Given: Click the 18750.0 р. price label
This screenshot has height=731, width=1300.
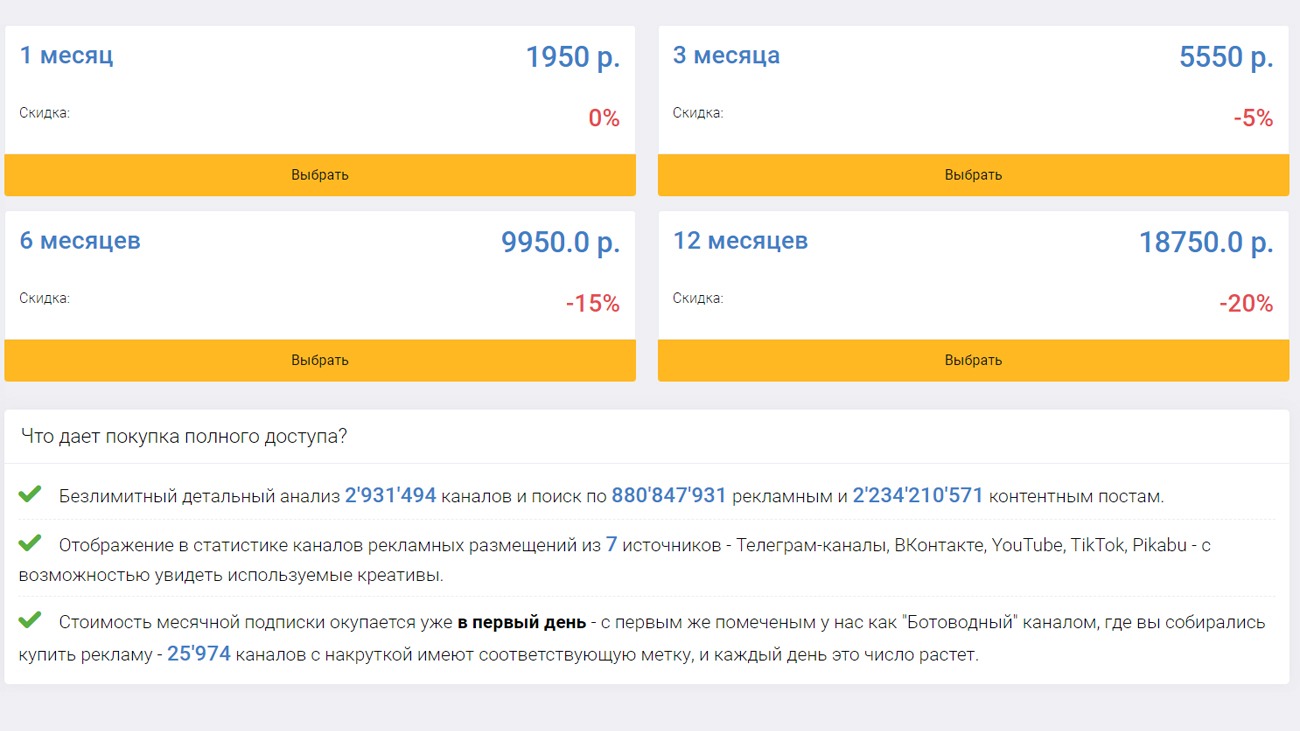Looking at the screenshot, I should tap(1206, 243).
